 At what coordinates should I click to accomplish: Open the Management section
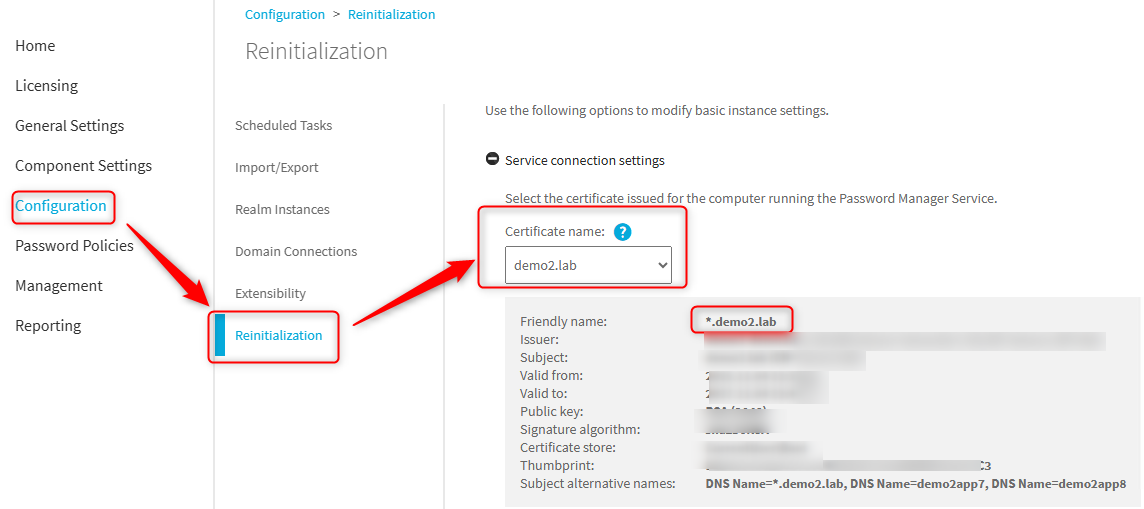tap(59, 286)
